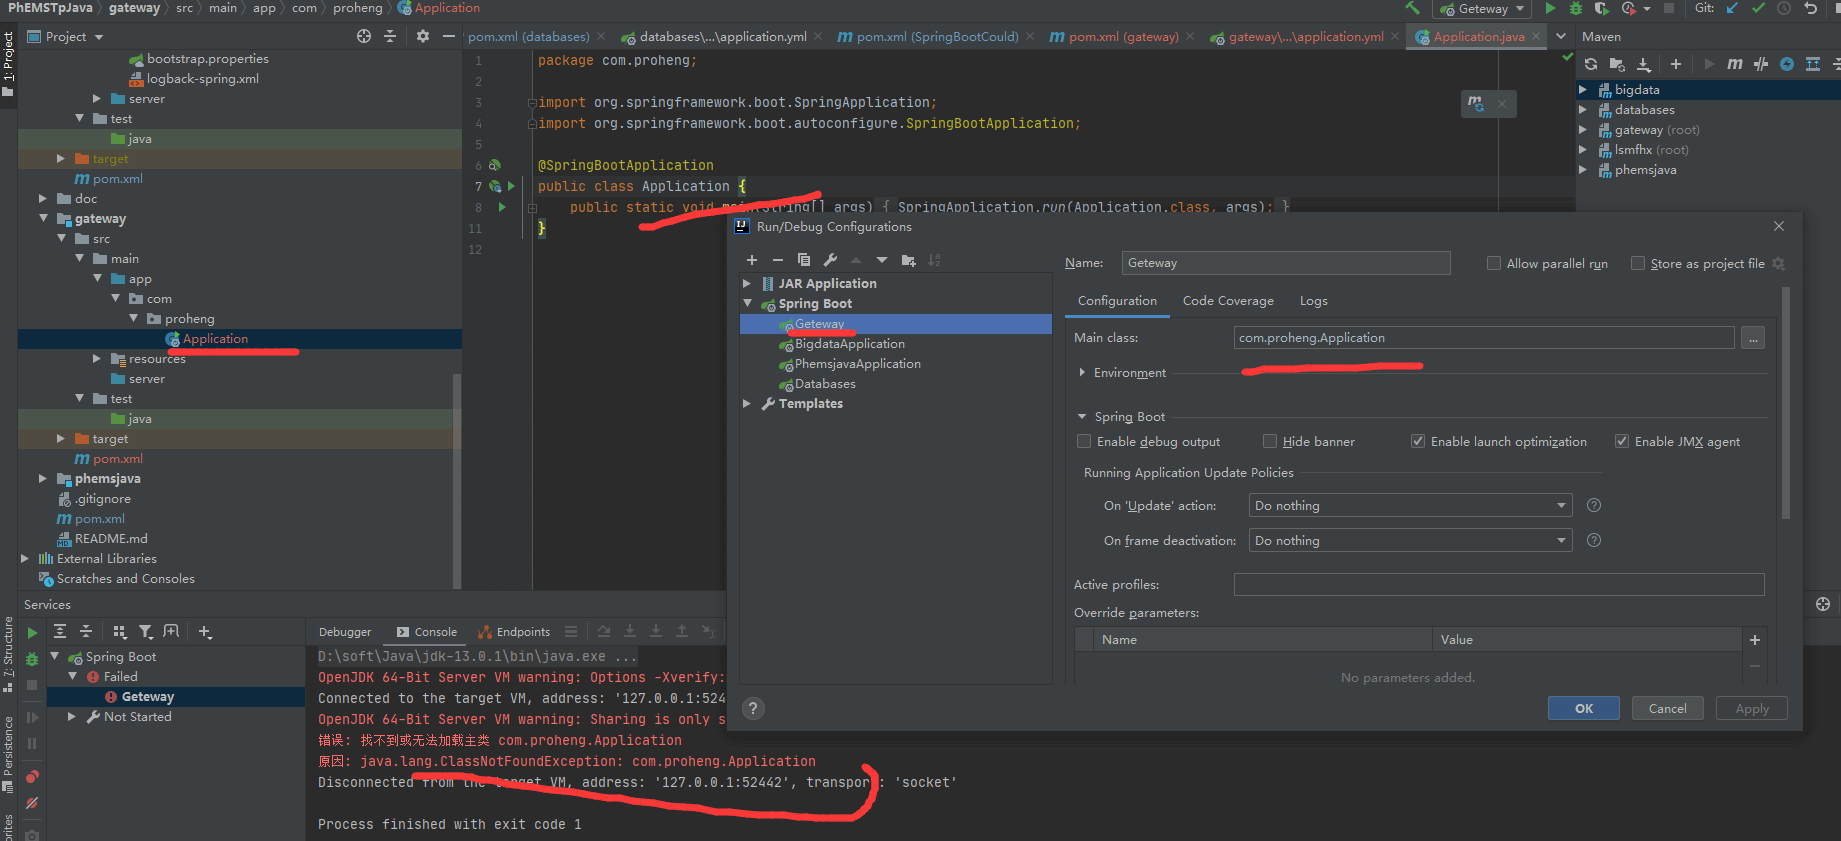Click the copy configuration icon
The image size is (1841, 841).
[x=804, y=260]
